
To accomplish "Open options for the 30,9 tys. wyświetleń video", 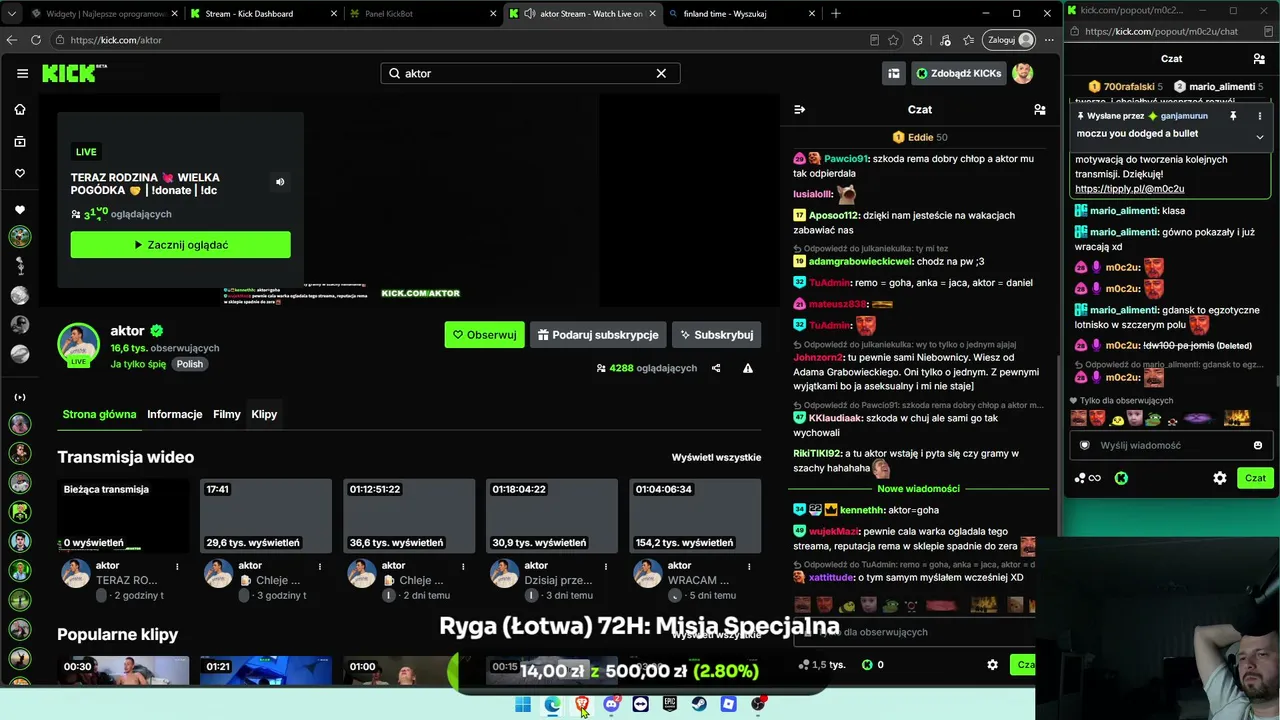I will pos(606,566).
